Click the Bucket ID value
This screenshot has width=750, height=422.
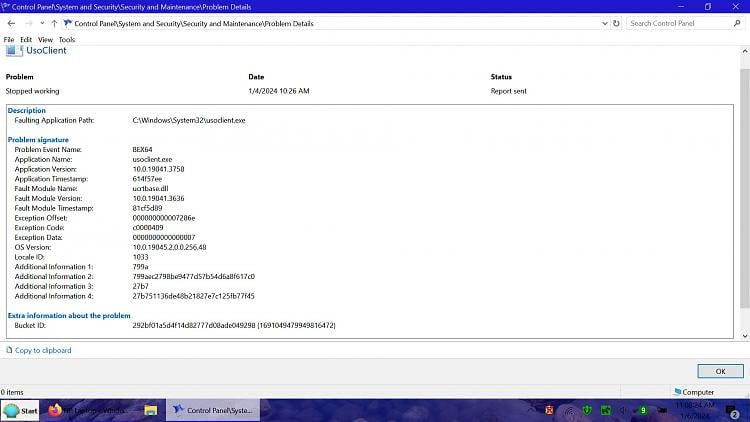234,325
